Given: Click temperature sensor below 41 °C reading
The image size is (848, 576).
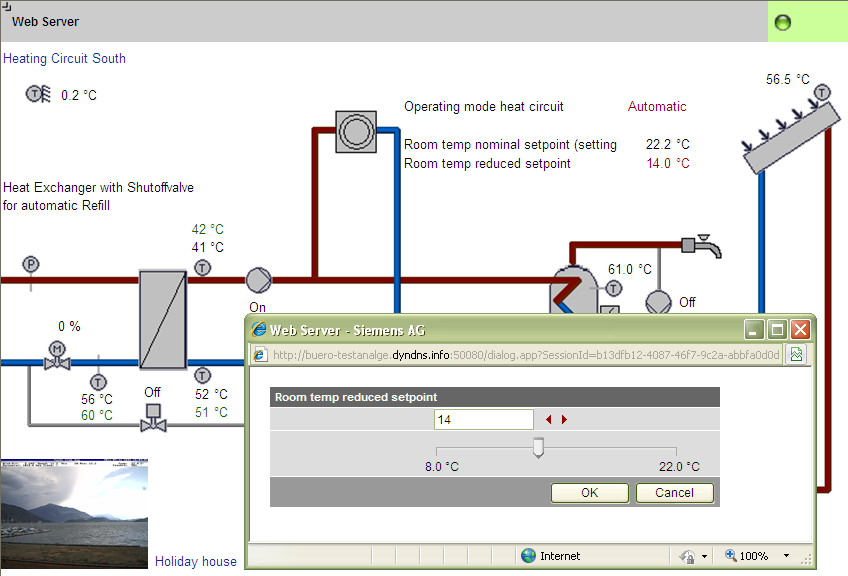Looking at the screenshot, I should point(202,267).
